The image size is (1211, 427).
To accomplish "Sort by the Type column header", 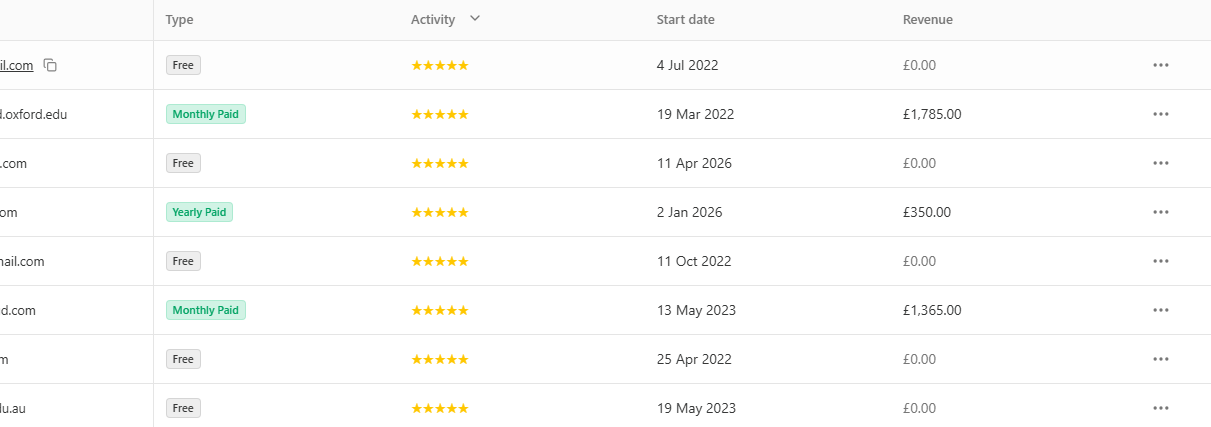I will [180, 20].
